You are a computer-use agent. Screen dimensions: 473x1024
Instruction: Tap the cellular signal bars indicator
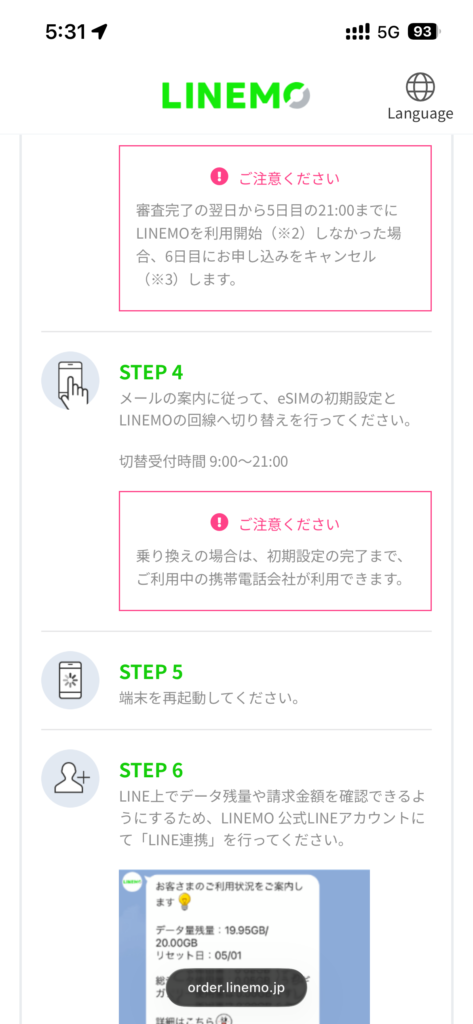click(358, 31)
